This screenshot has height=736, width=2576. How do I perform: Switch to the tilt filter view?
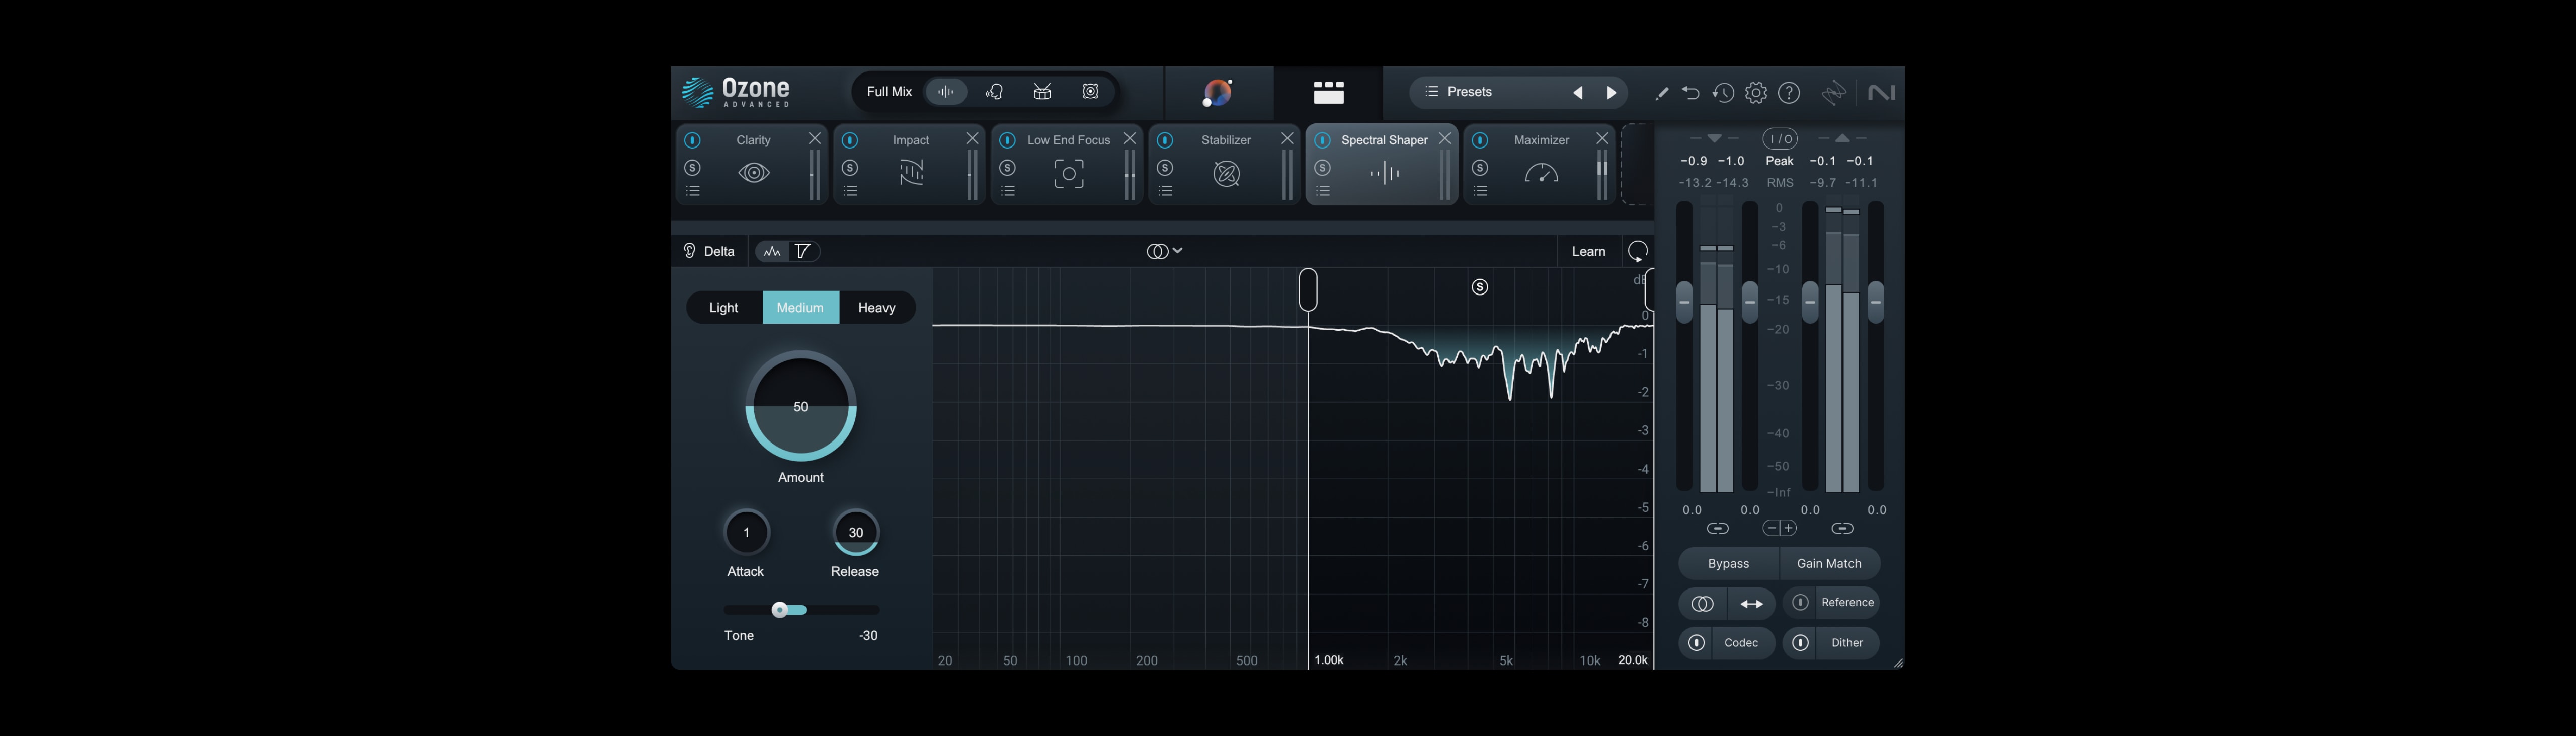point(803,251)
